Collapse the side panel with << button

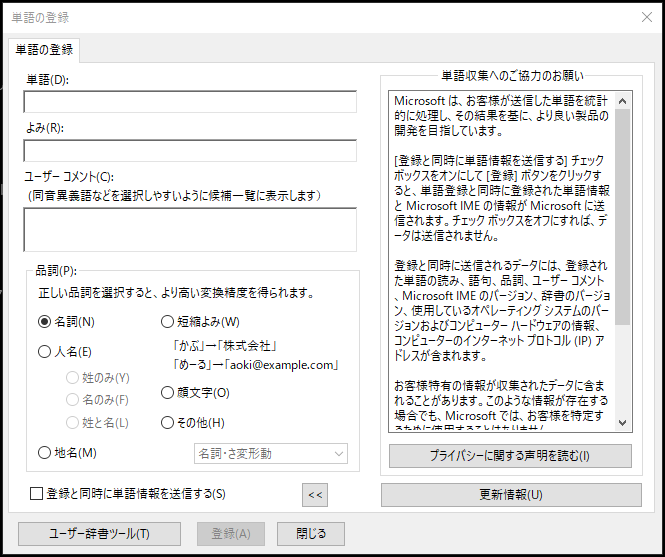coord(315,495)
